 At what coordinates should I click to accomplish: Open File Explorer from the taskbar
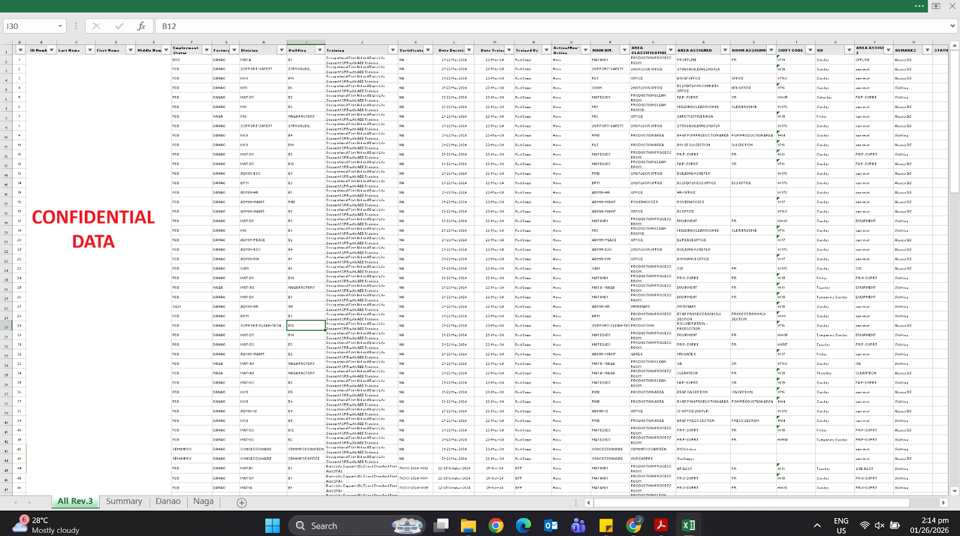tap(468, 525)
